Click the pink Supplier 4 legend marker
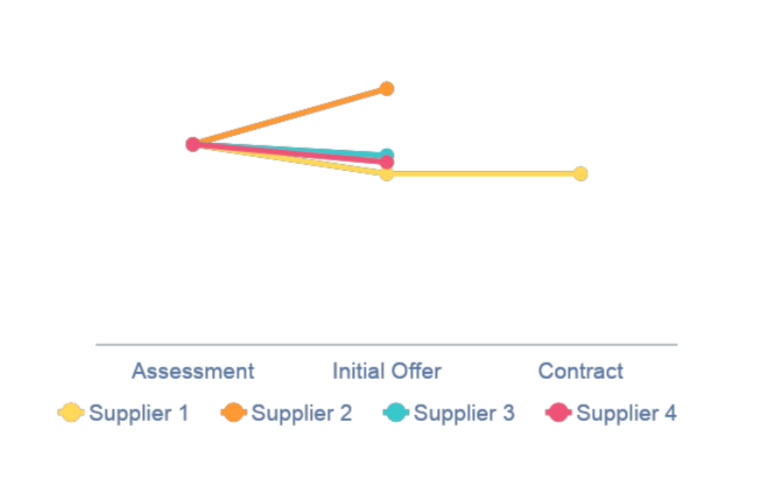 pos(558,412)
